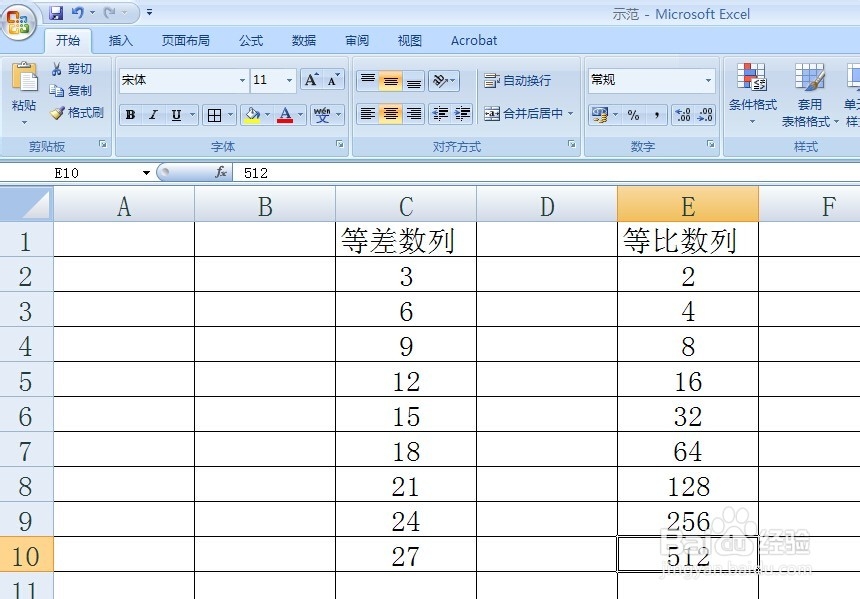
Task: Switch to the 插入 tab
Action: [x=121, y=41]
